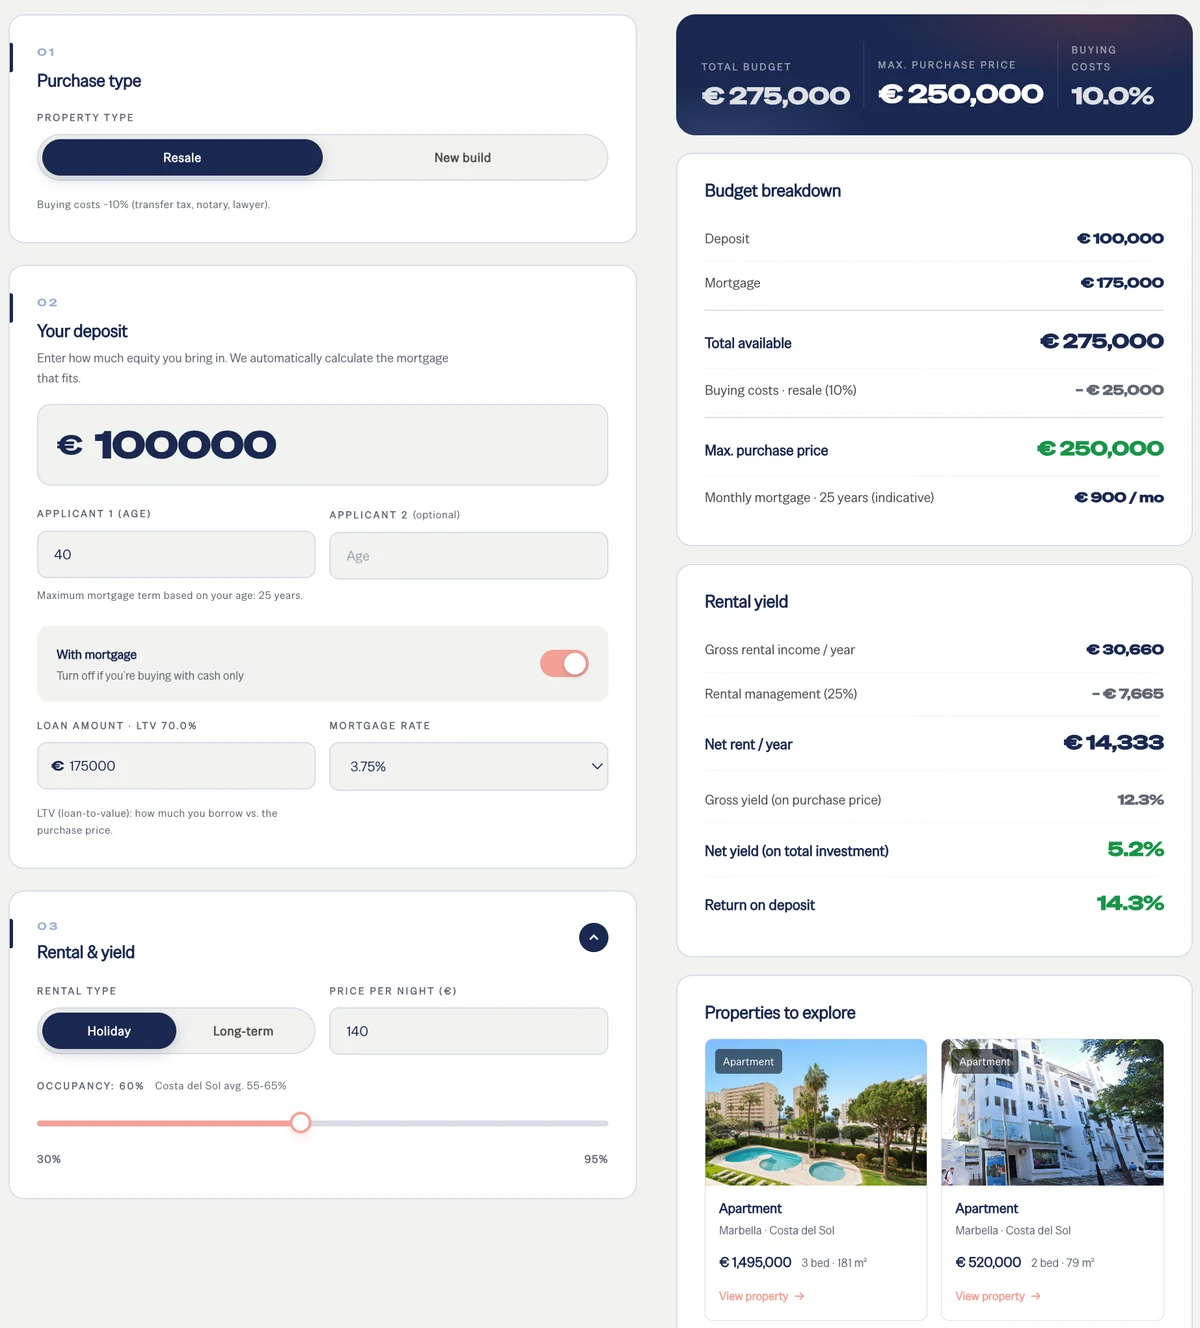Select Holiday rental type
The width and height of the screenshot is (1200, 1328).
click(109, 1031)
